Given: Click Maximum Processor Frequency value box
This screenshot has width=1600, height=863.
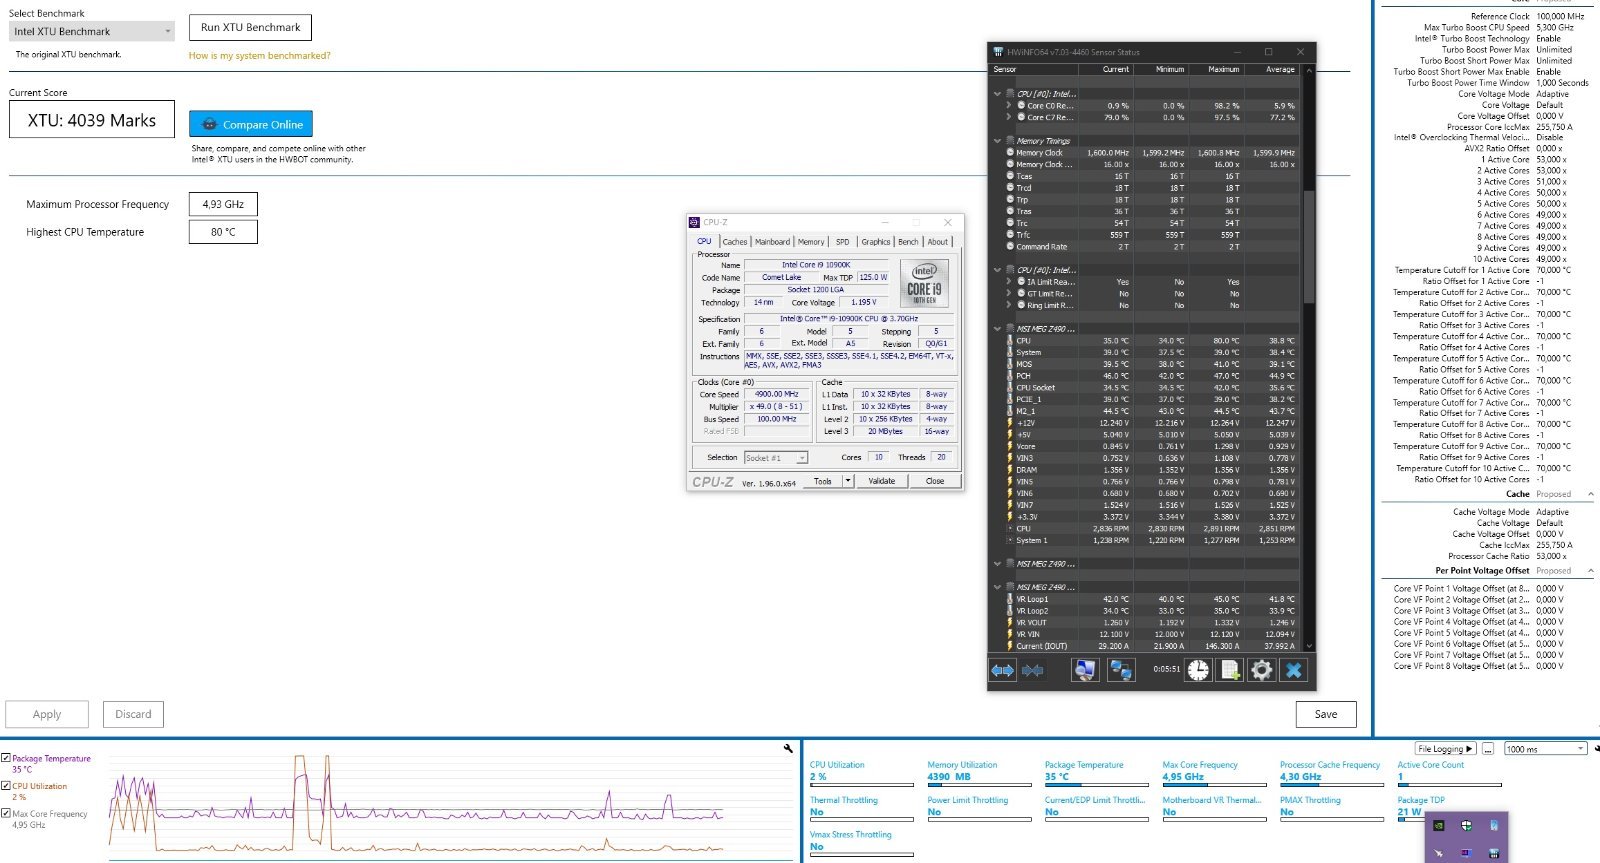Looking at the screenshot, I should 223,204.
